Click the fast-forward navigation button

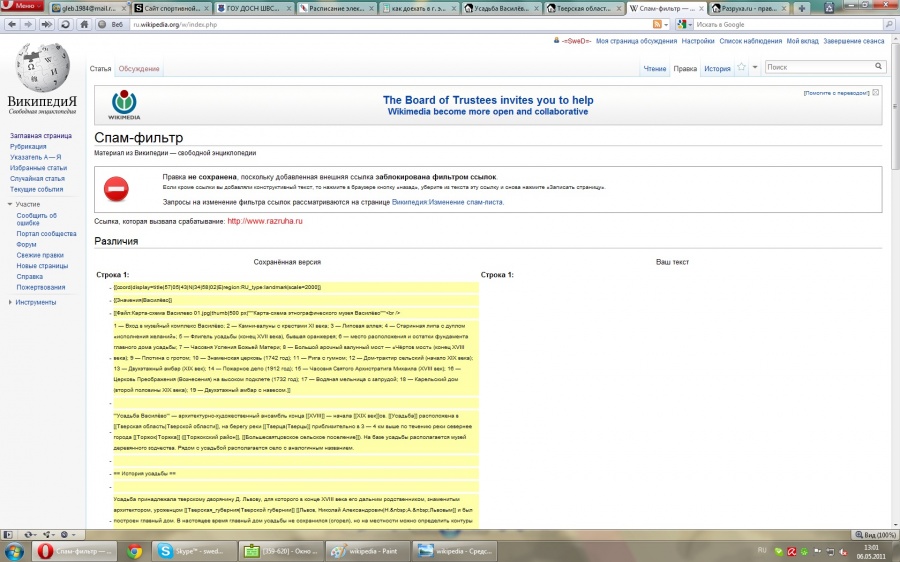click(46, 25)
